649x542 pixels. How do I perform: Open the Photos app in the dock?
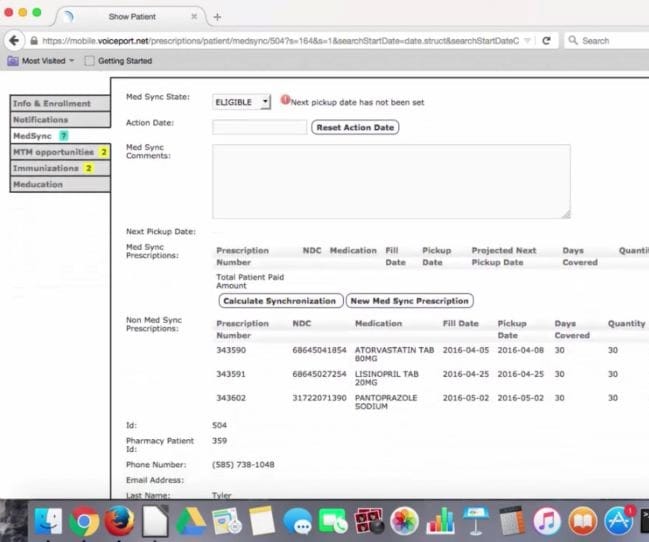click(x=404, y=521)
